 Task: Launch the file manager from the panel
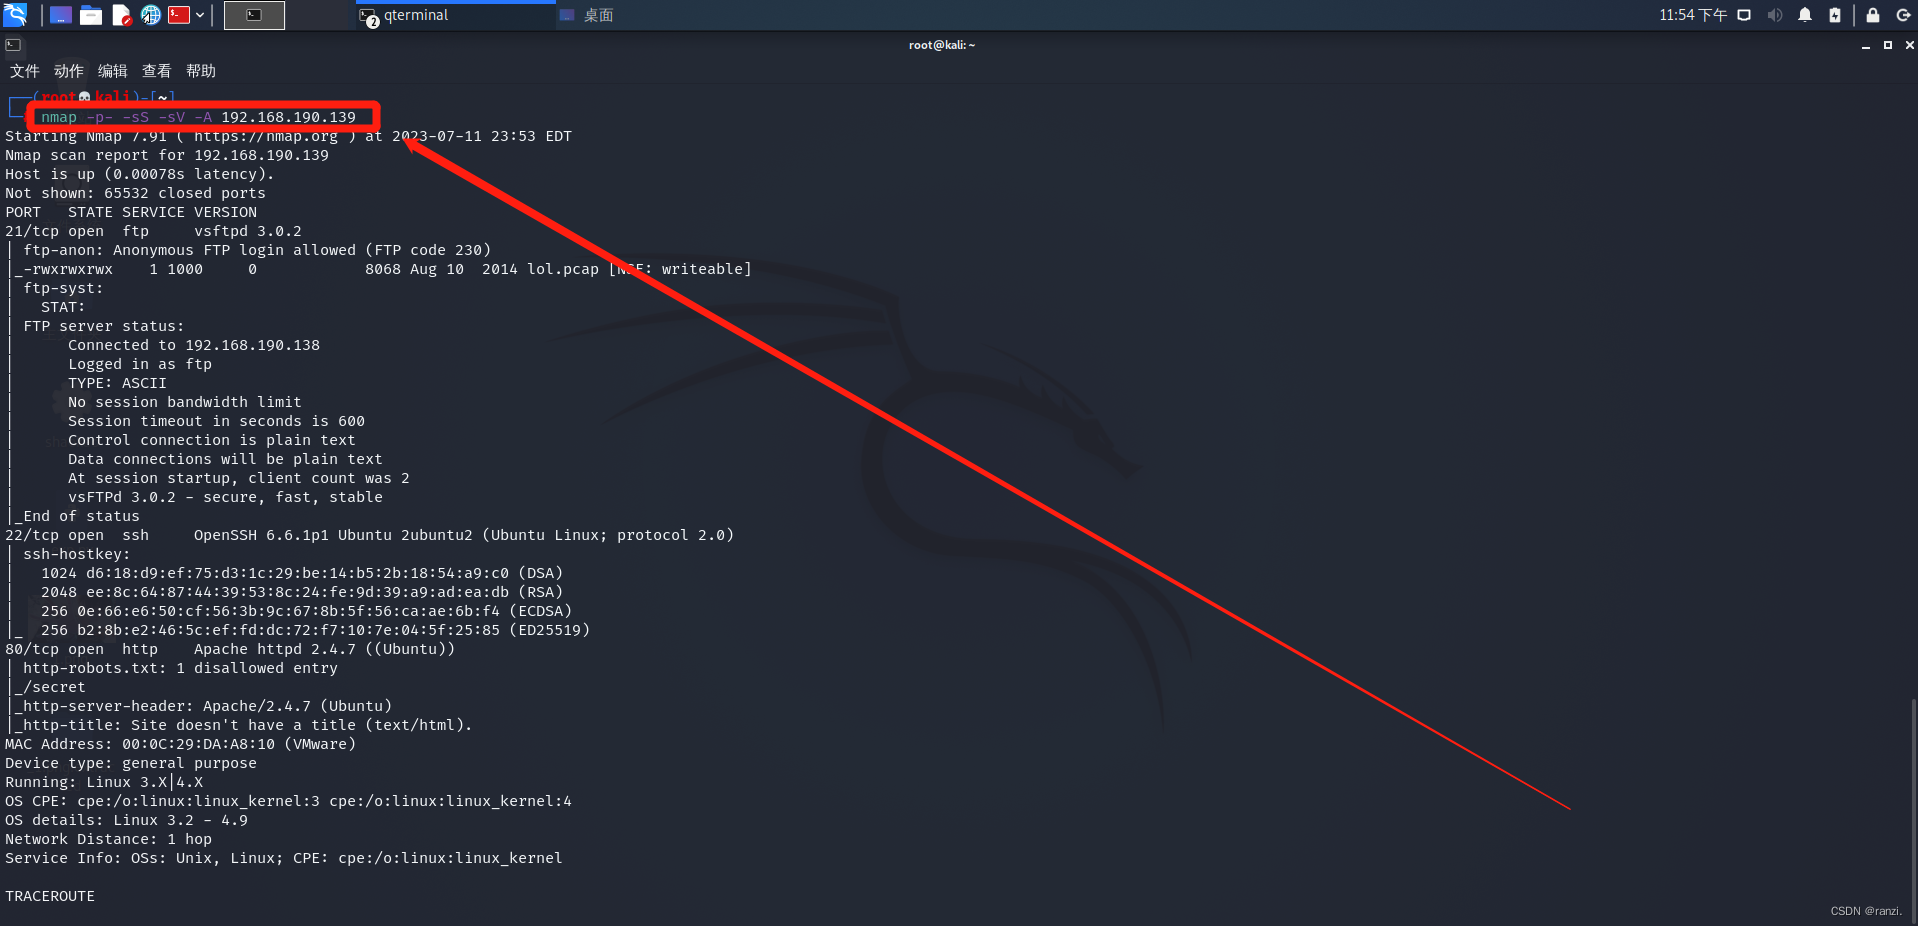tap(91, 15)
